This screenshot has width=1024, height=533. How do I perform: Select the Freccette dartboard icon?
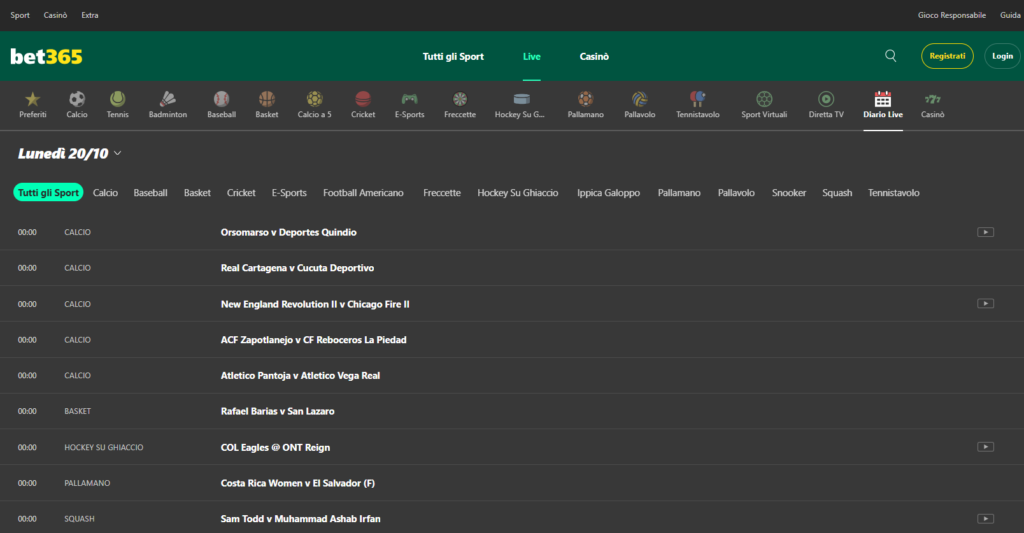[459, 99]
